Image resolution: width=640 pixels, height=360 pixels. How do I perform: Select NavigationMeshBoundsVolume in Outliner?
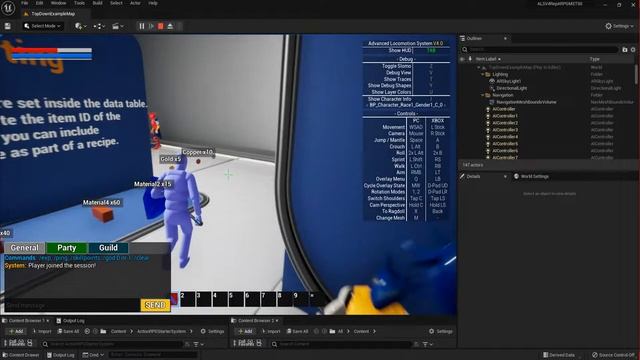(x=526, y=102)
